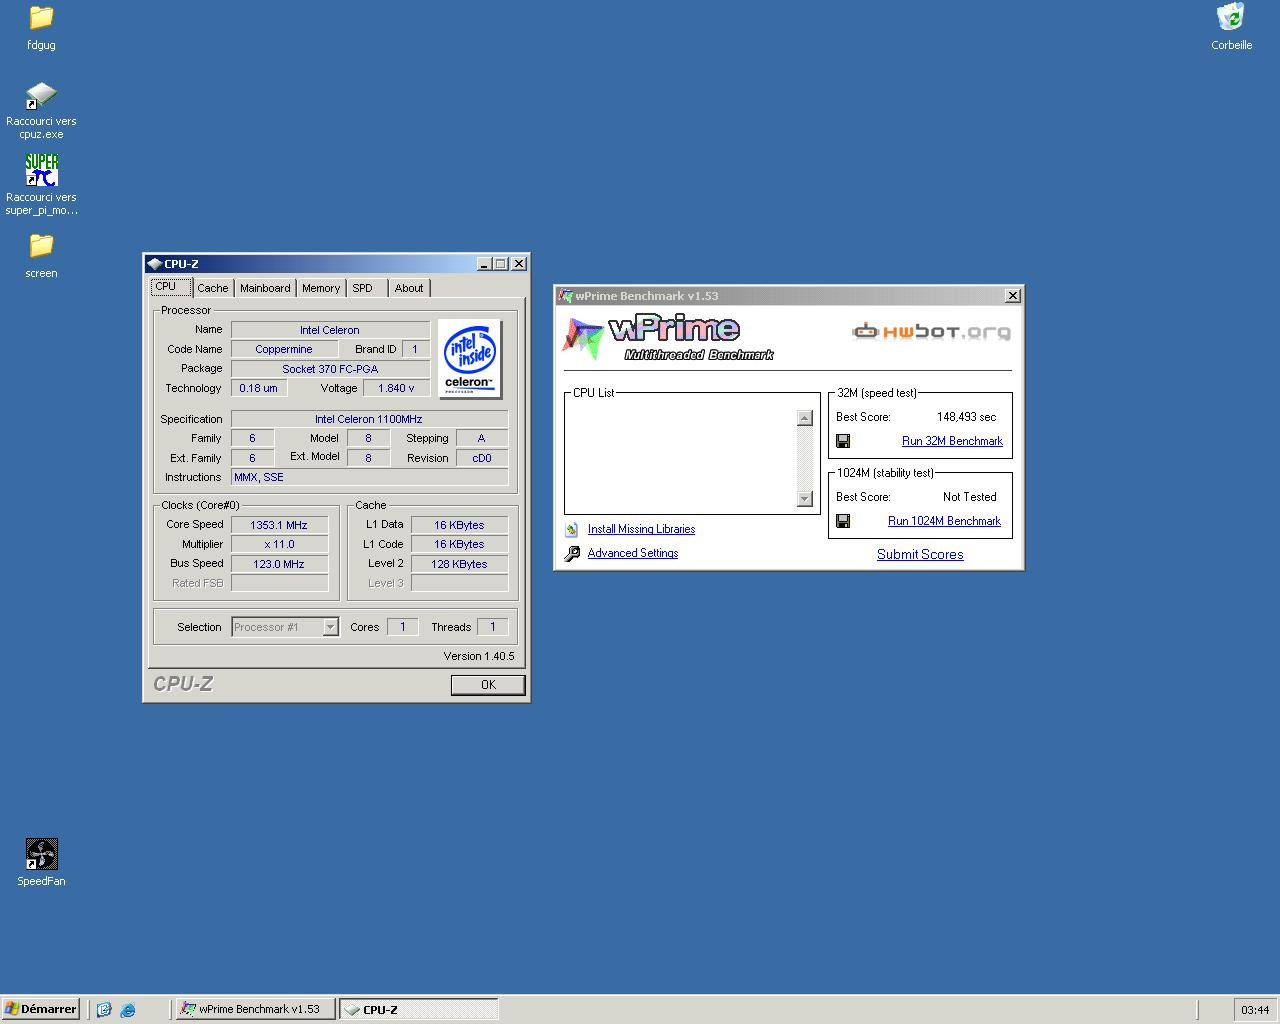Click the wPrime title bar icon
This screenshot has height=1024, width=1280.
pos(566,296)
